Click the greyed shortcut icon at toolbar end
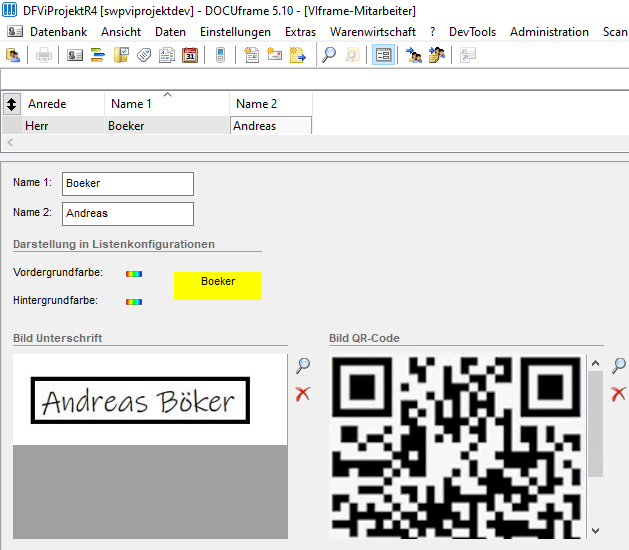Image resolution: width=629 pixels, height=550 pixels. click(468, 55)
